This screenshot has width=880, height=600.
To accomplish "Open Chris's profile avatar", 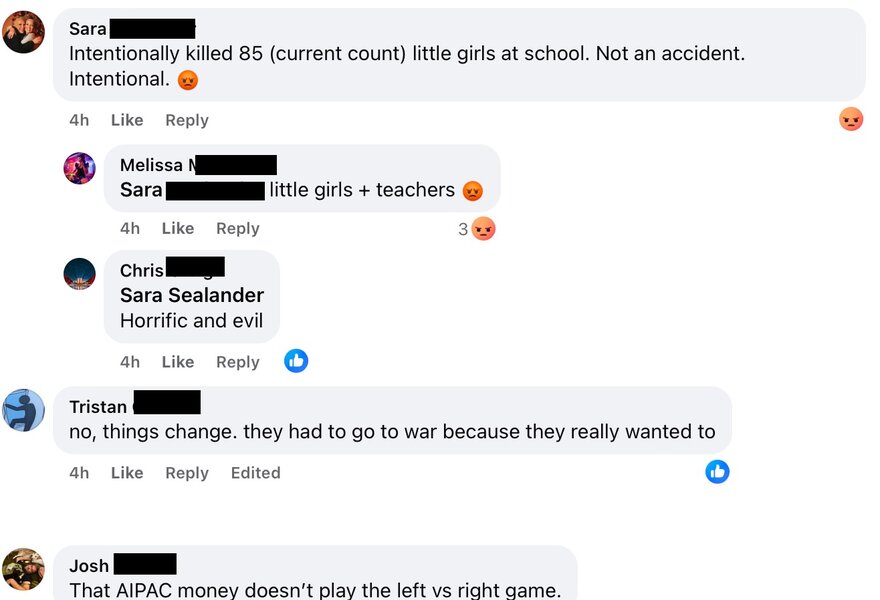I will tap(79, 274).
